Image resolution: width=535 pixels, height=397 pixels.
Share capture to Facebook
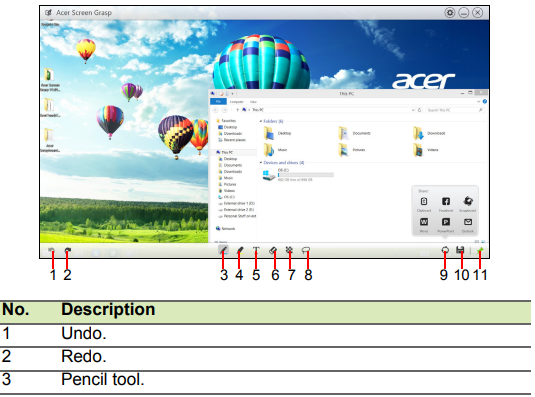(446, 204)
